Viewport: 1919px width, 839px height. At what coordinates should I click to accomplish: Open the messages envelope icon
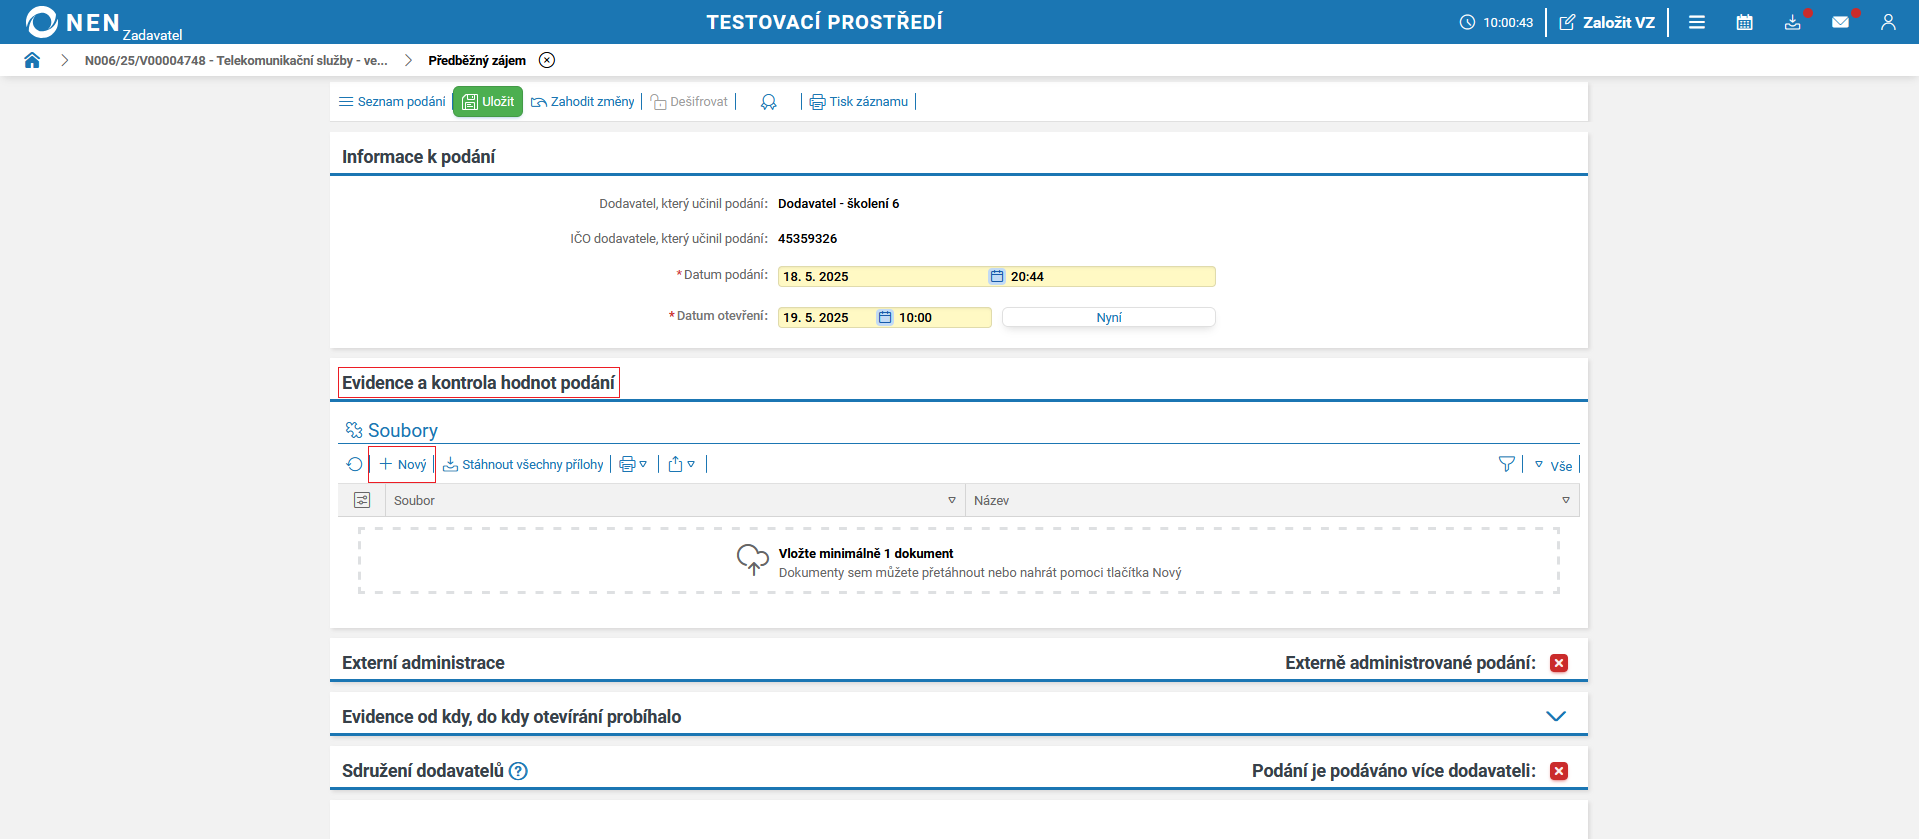click(1840, 22)
